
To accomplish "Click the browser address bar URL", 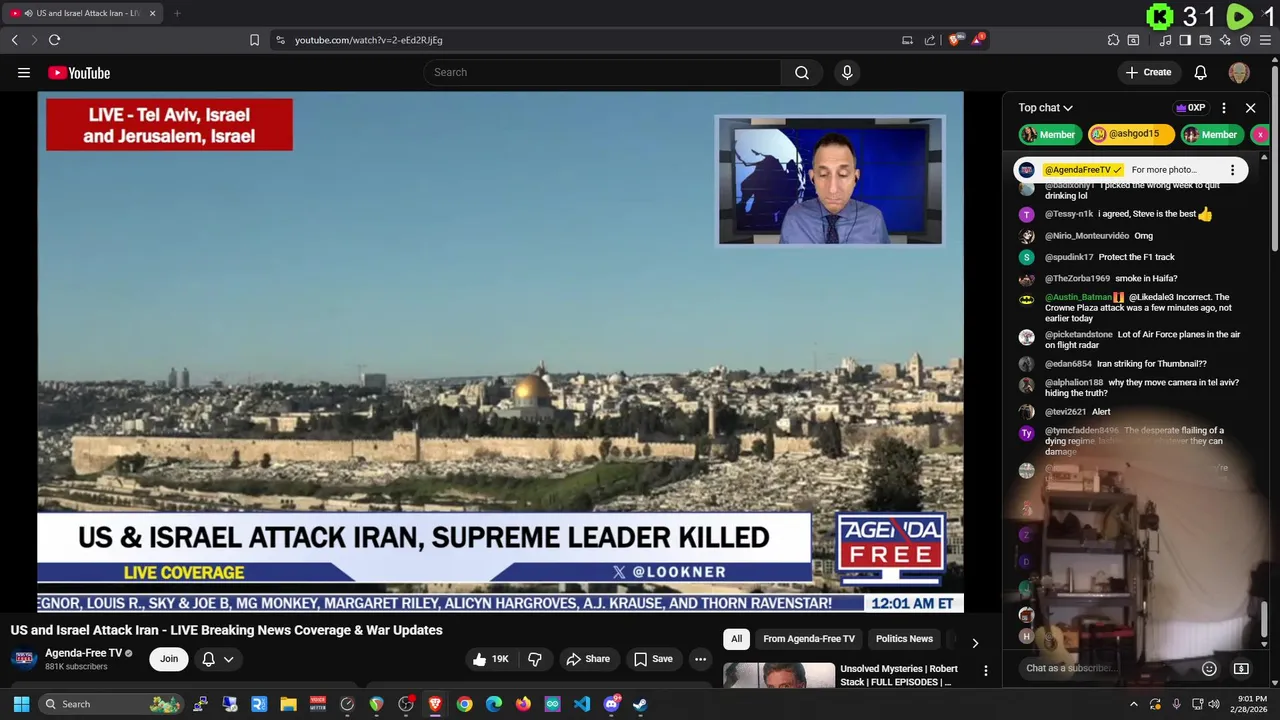I will [368, 40].
